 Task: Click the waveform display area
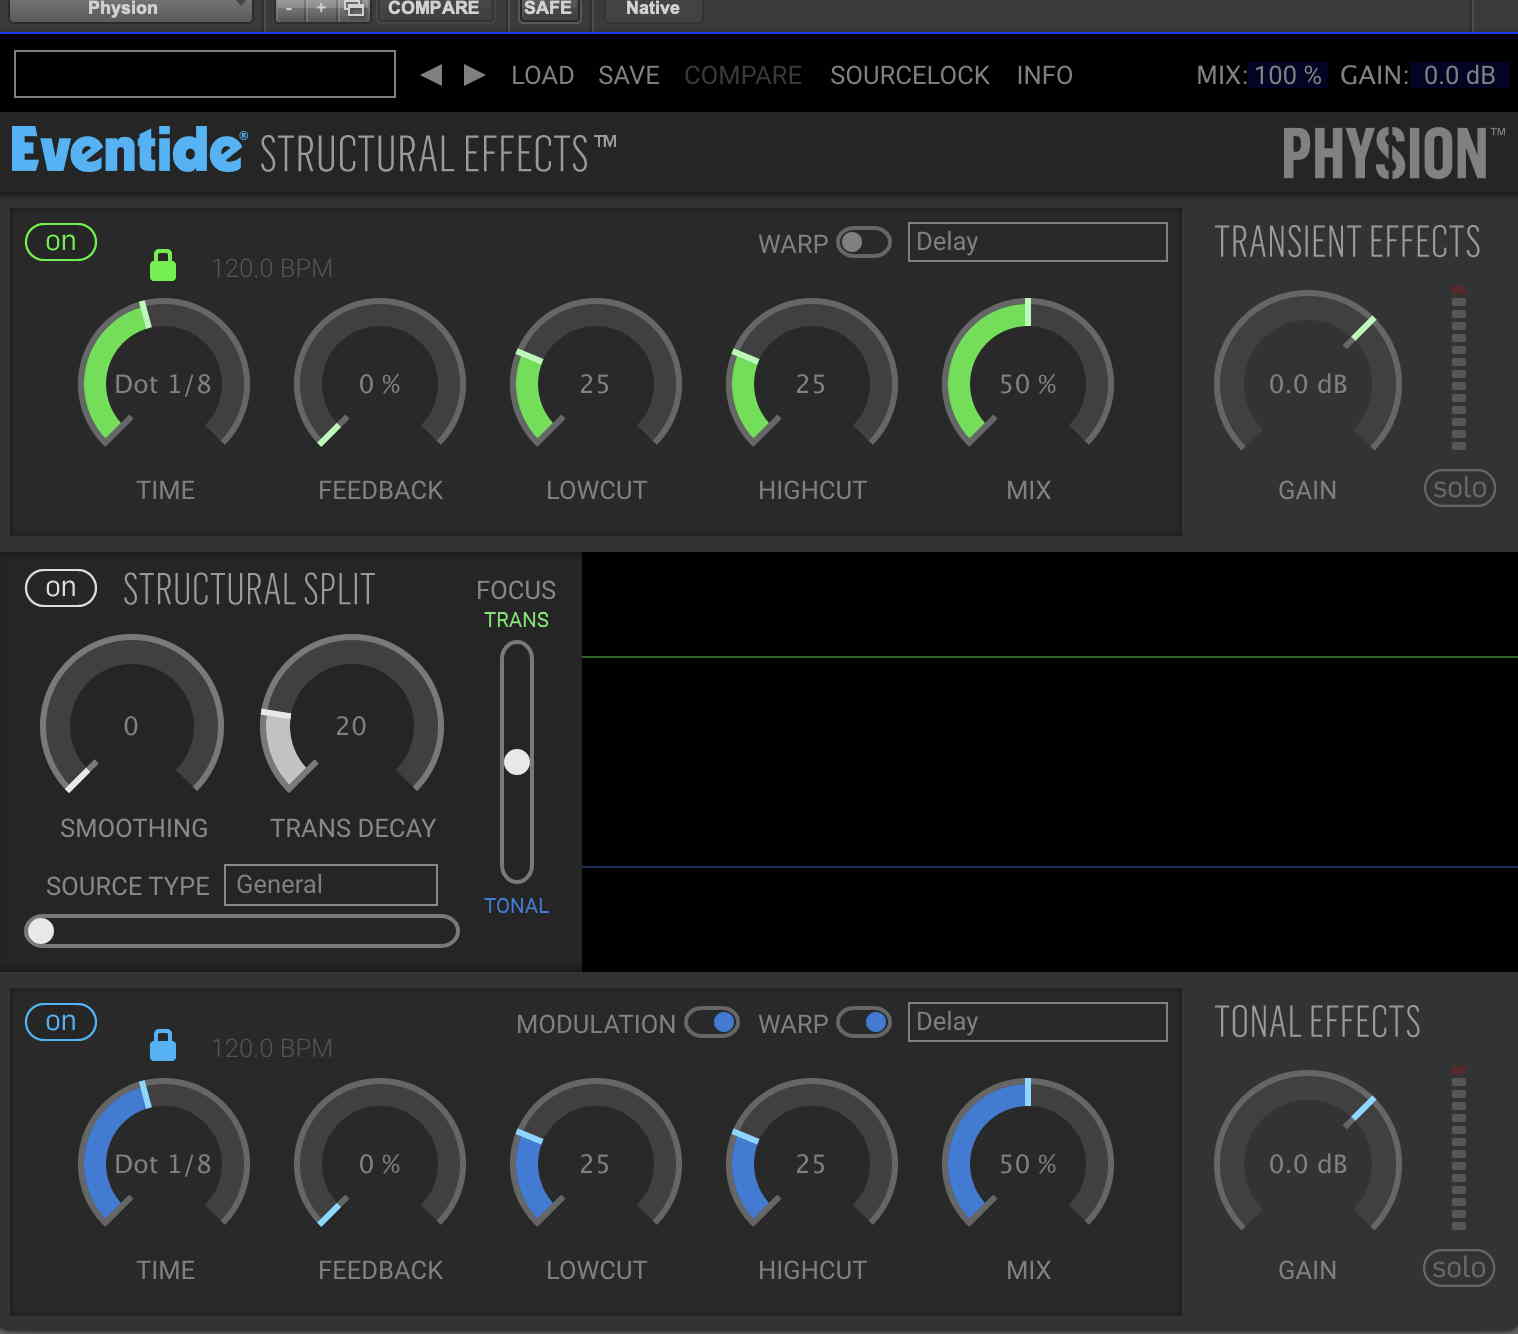tap(1050, 762)
